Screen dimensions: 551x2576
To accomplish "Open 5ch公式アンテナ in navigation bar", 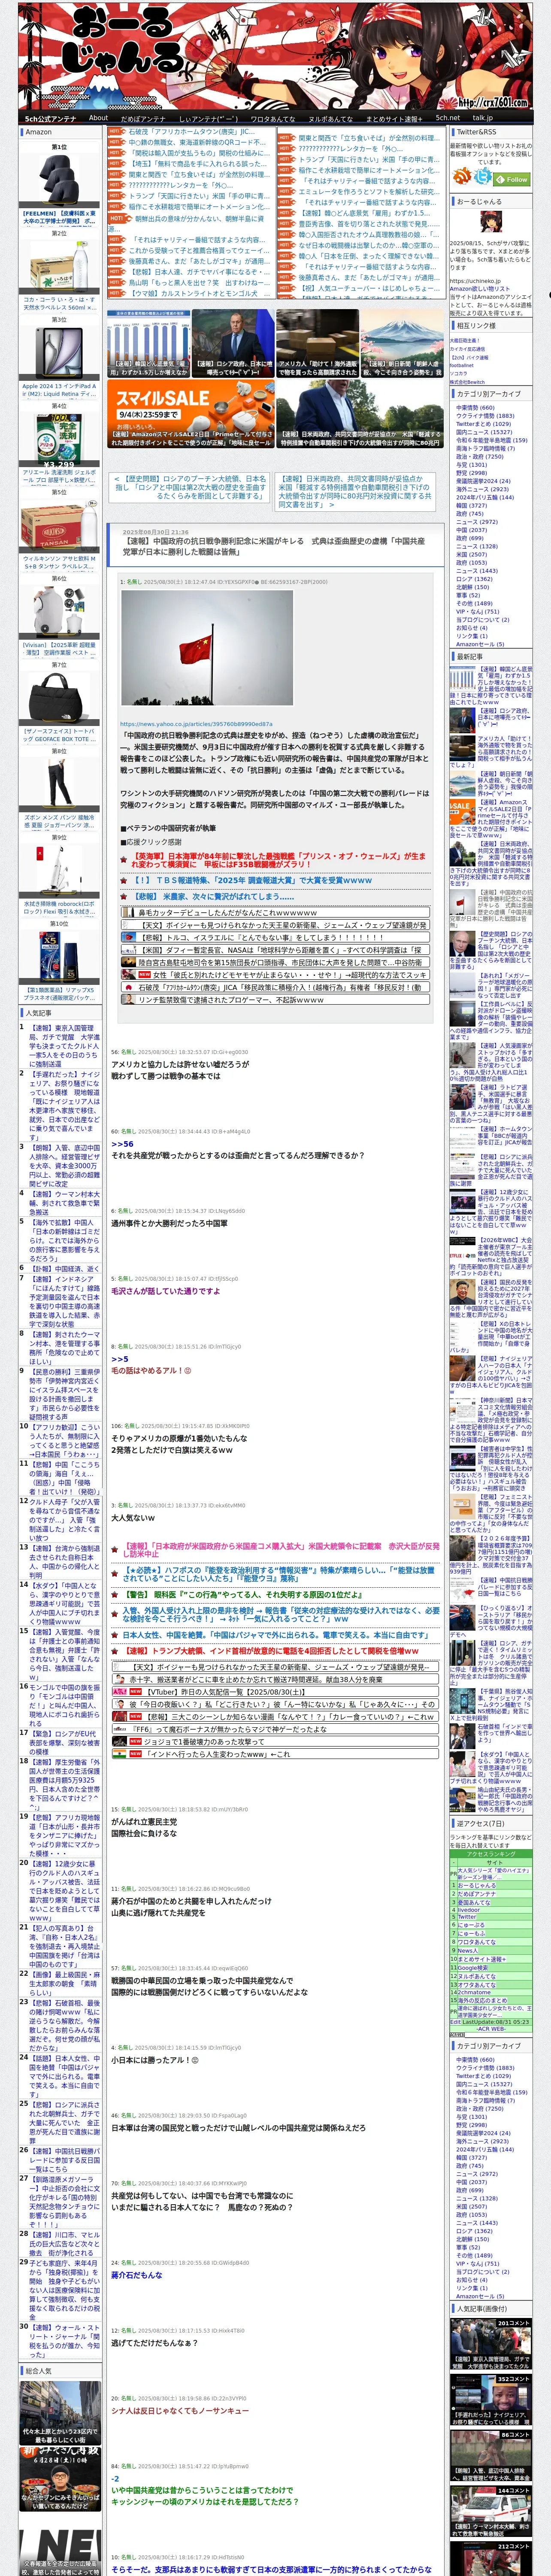I will (50, 118).
